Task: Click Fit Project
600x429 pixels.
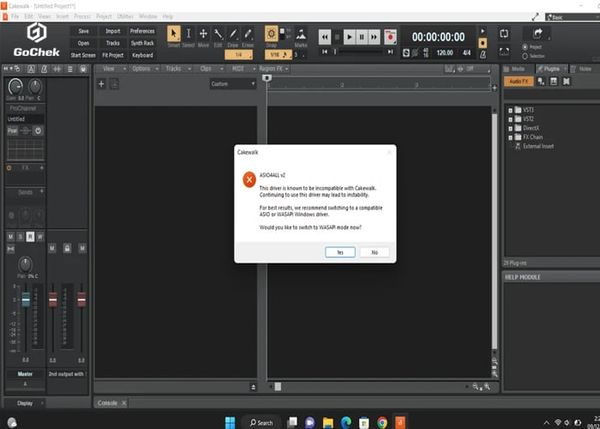Action: (113, 55)
